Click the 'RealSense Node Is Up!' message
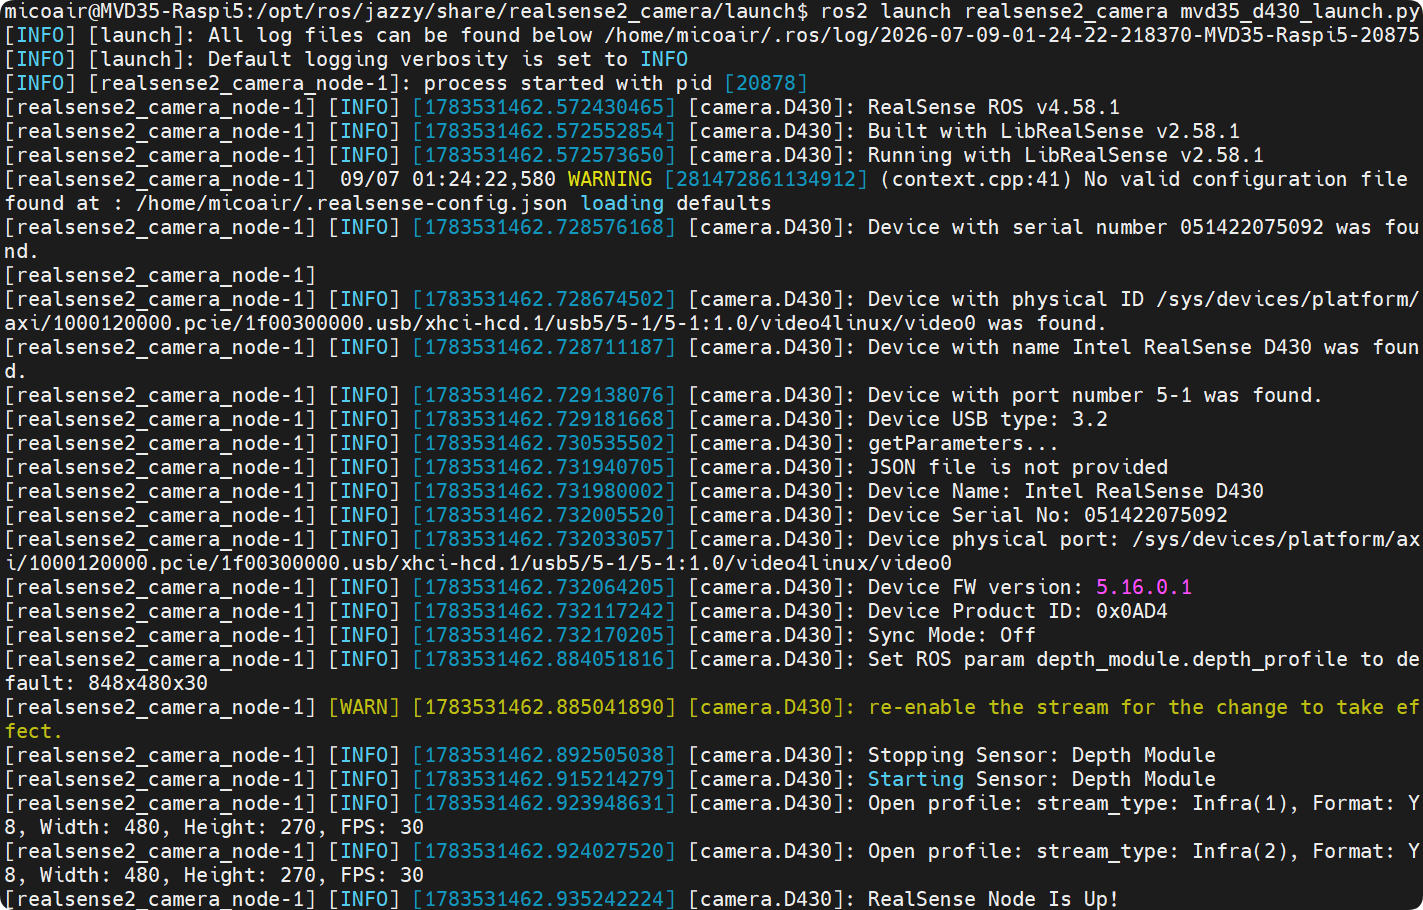1423x910 pixels. pos(993,899)
